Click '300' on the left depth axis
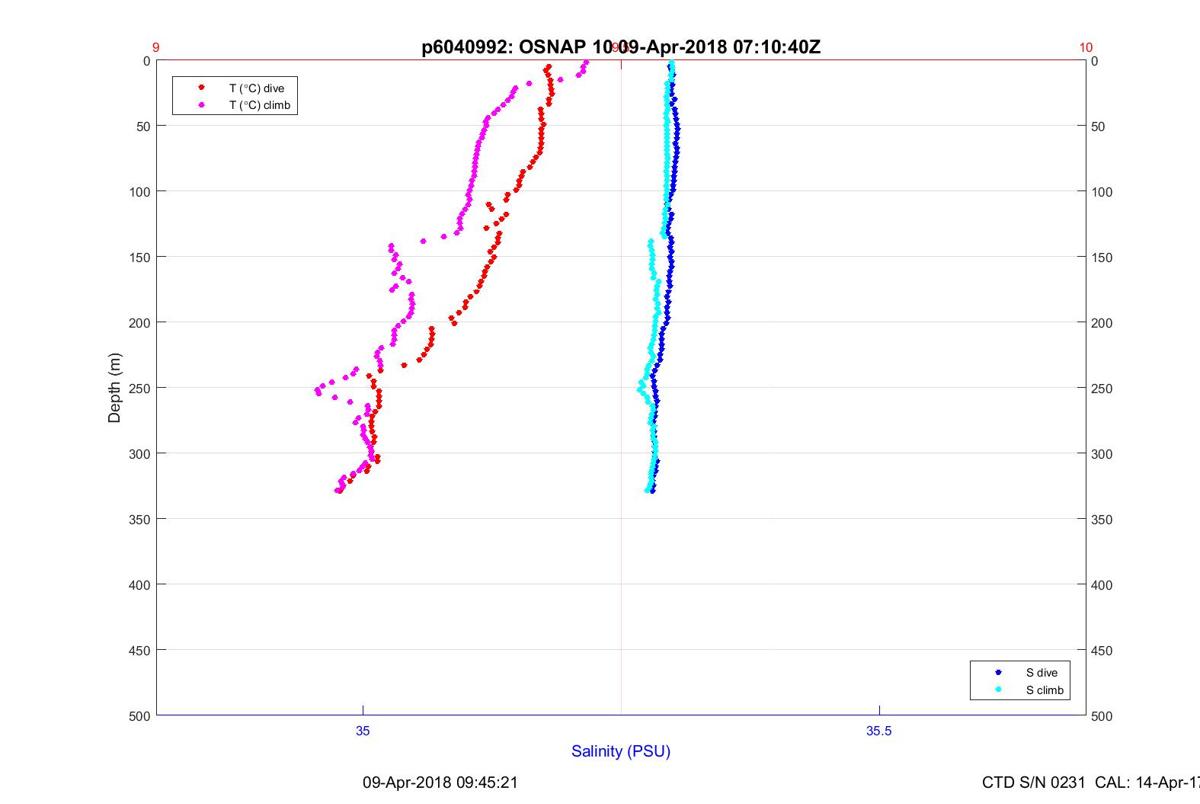This screenshot has width=1200, height=804. tap(139, 454)
